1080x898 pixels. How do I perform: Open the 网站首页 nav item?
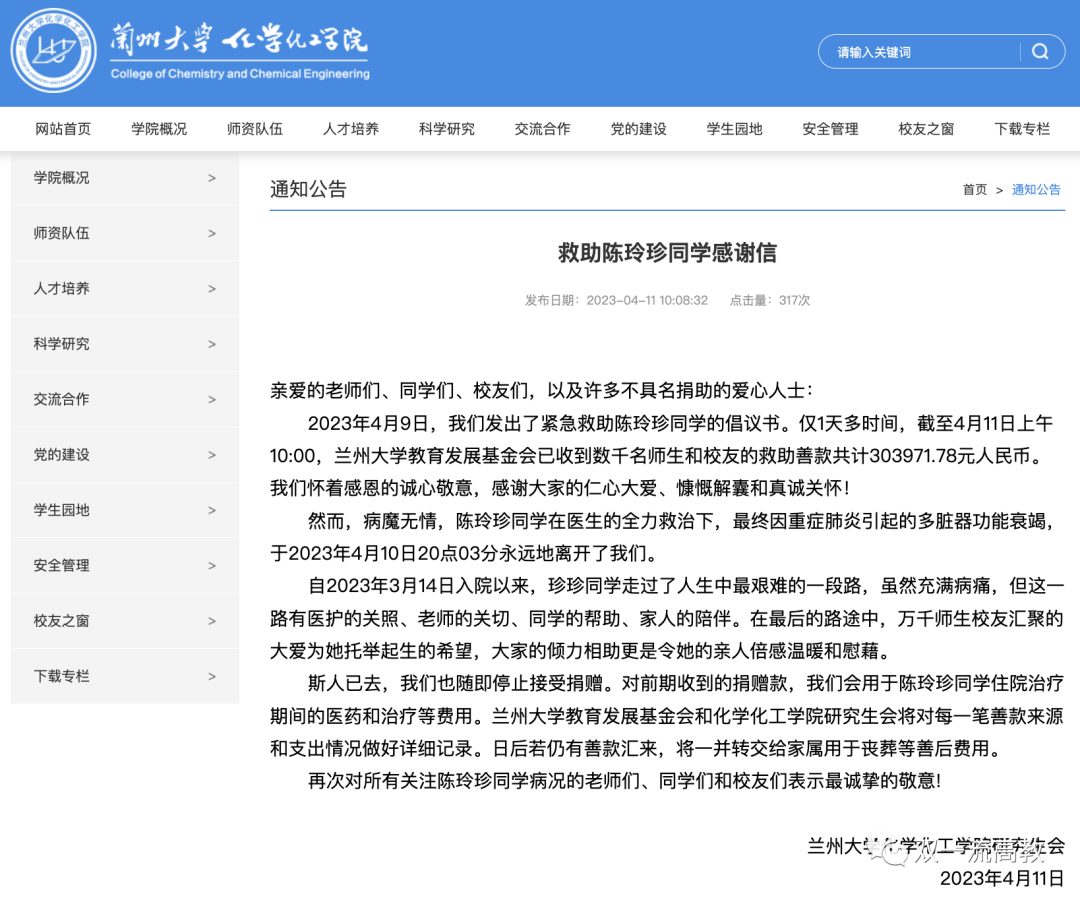63,129
